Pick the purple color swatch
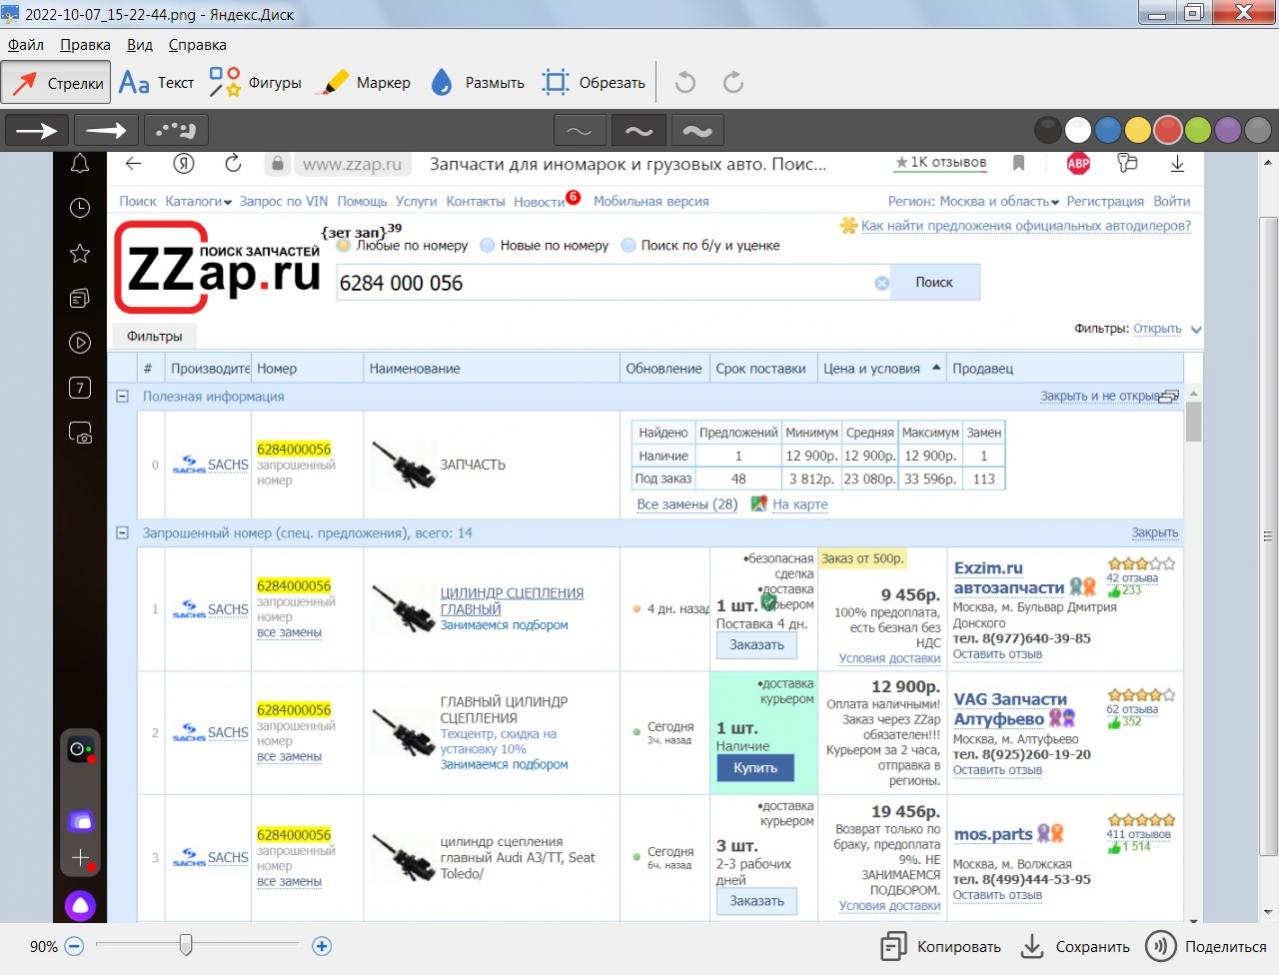The height and width of the screenshot is (975, 1279). point(1228,130)
